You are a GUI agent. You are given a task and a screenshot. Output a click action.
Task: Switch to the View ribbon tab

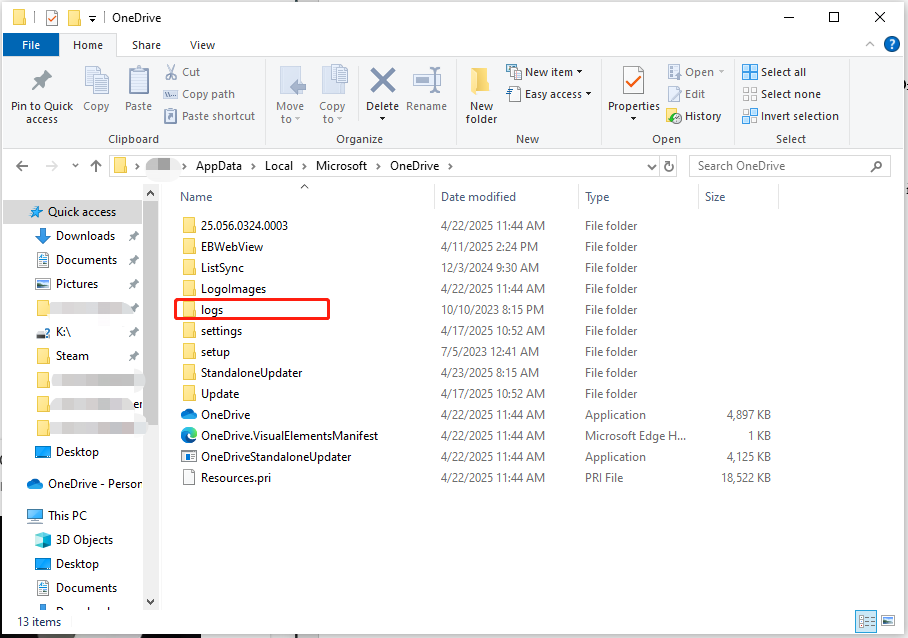pos(202,45)
